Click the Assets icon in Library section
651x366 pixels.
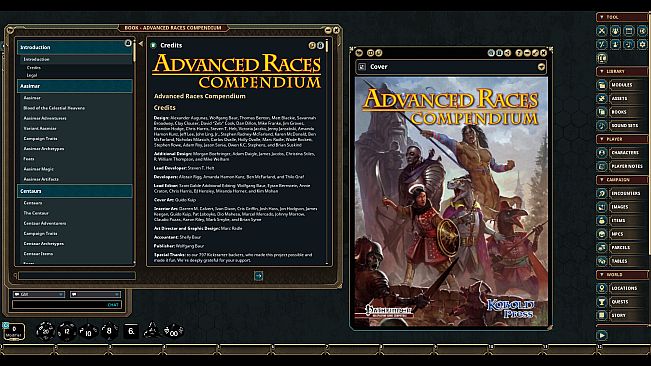602,98
